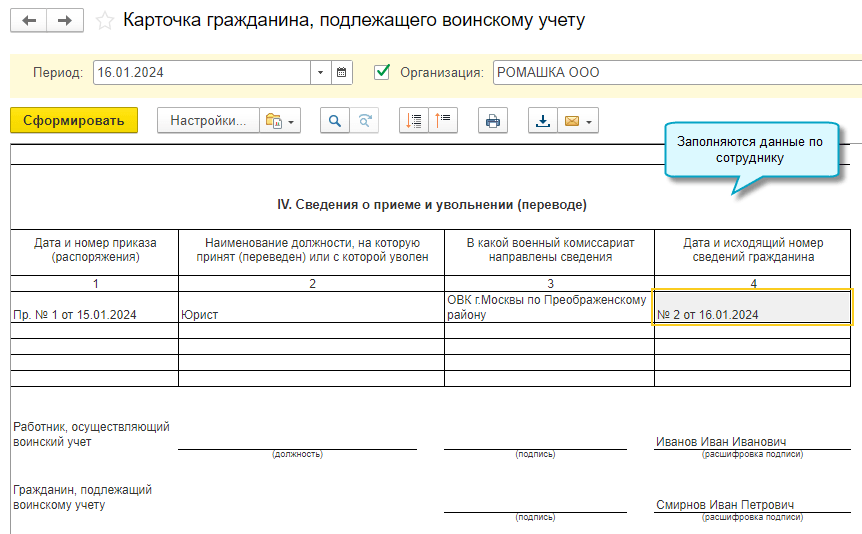The image size is (862, 534).
Task: Save the report using the download icon
Action: click(543, 121)
